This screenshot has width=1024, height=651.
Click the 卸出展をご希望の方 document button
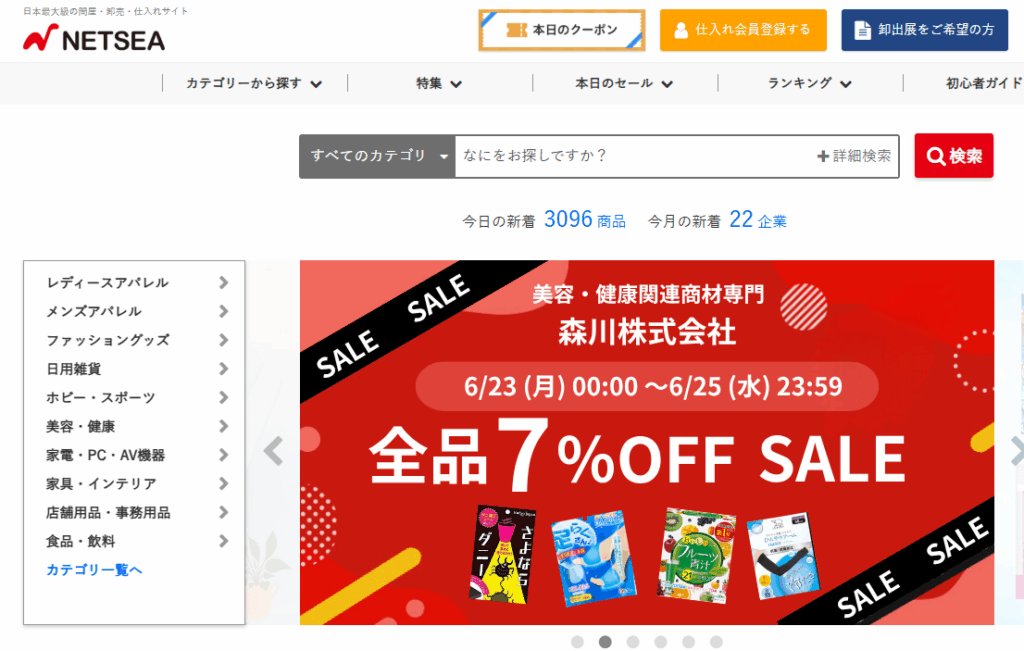point(924,30)
